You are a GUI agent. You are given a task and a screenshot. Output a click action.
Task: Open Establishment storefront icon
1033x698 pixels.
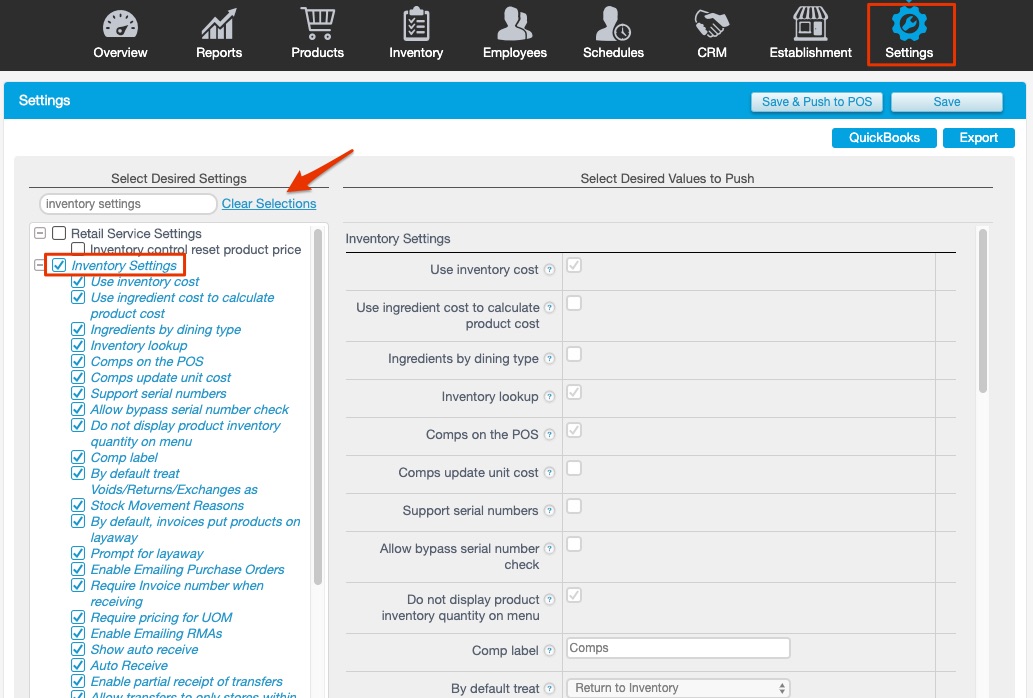tap(810, 24)
